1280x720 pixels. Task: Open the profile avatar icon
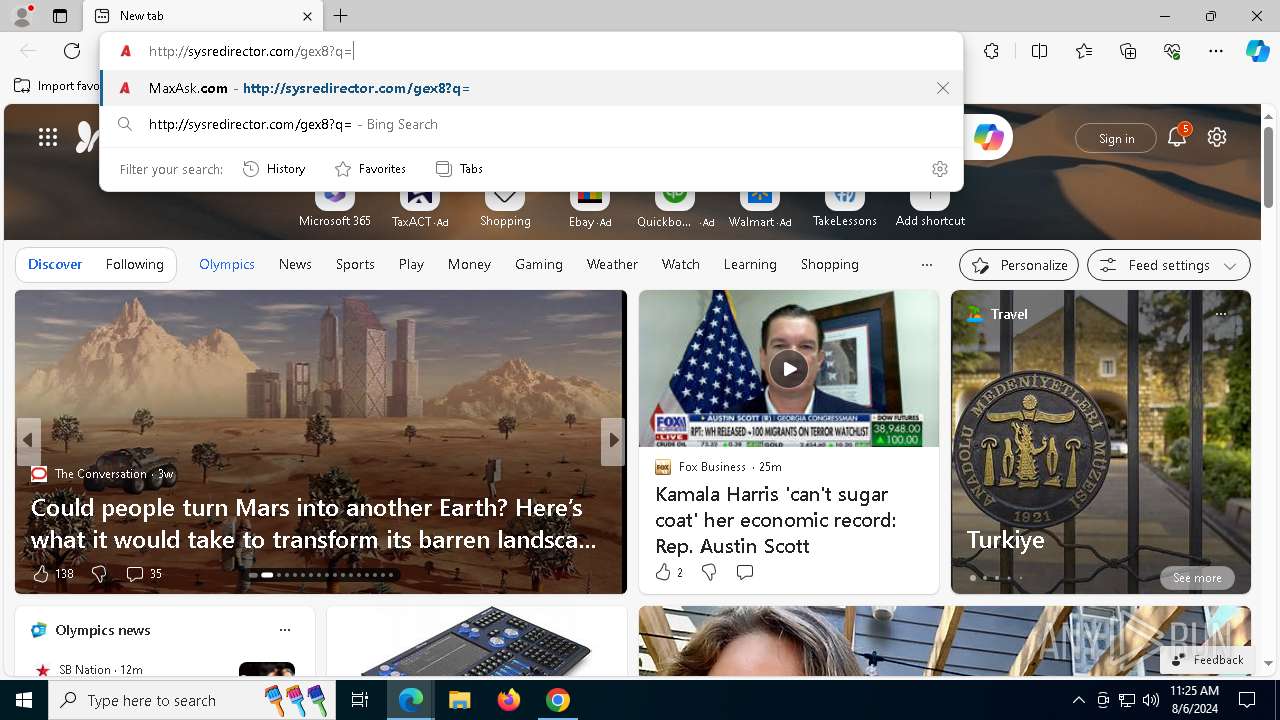click(x=21, y=16)
